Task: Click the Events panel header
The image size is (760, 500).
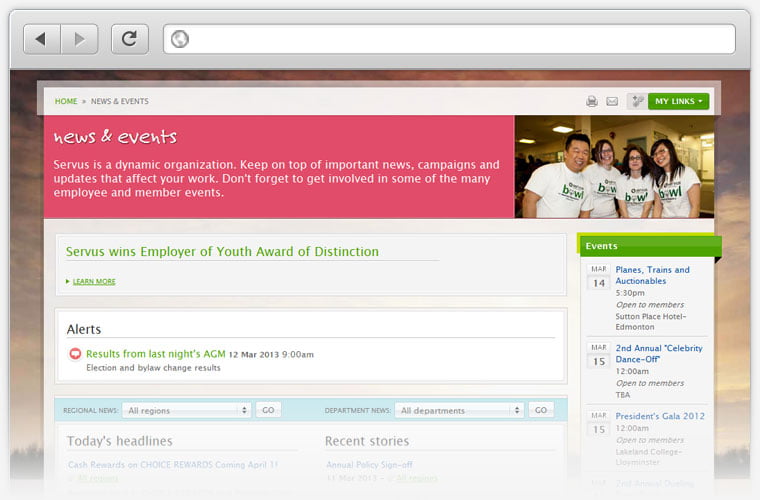Action: pyautogui.click(x=649, y=246)
